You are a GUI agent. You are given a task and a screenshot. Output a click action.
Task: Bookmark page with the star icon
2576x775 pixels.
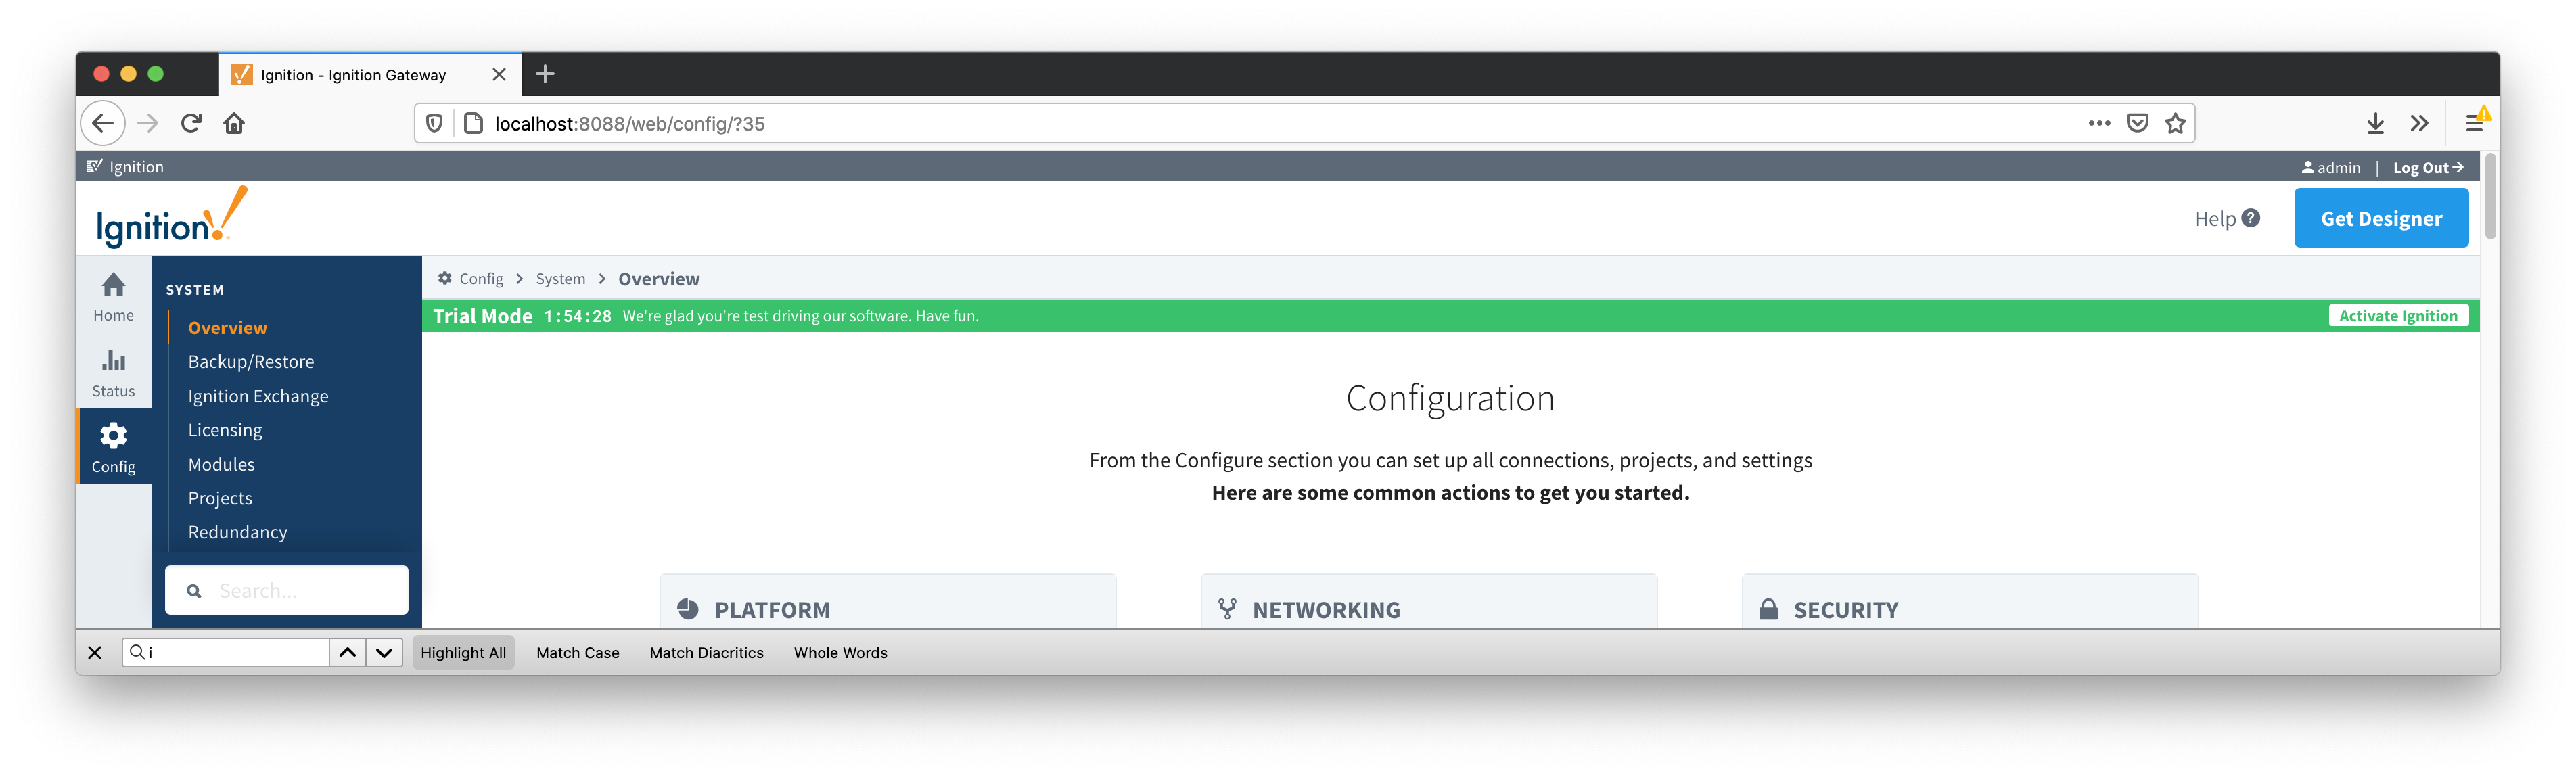pyautogui.click(x=2175, y=123)
